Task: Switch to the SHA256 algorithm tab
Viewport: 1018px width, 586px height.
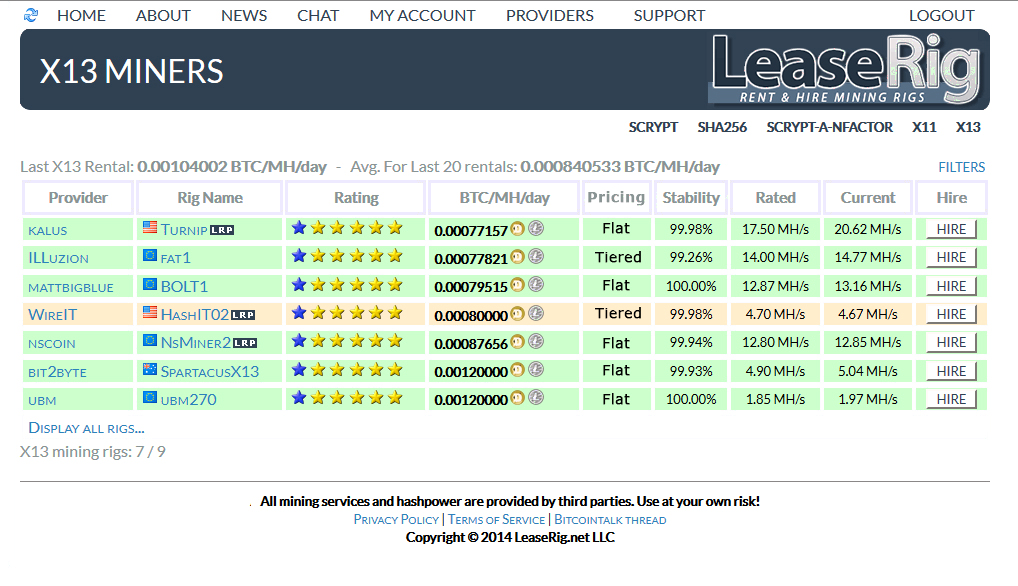Action: [722, 127]
